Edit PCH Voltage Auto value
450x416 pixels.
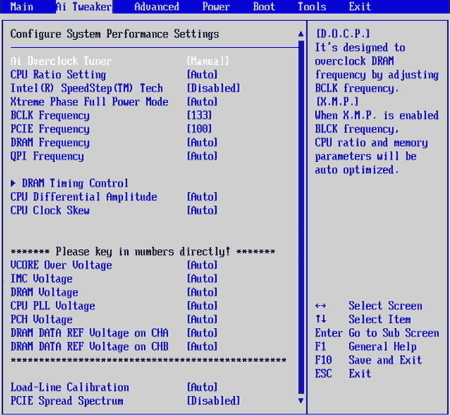pos(202,320)
